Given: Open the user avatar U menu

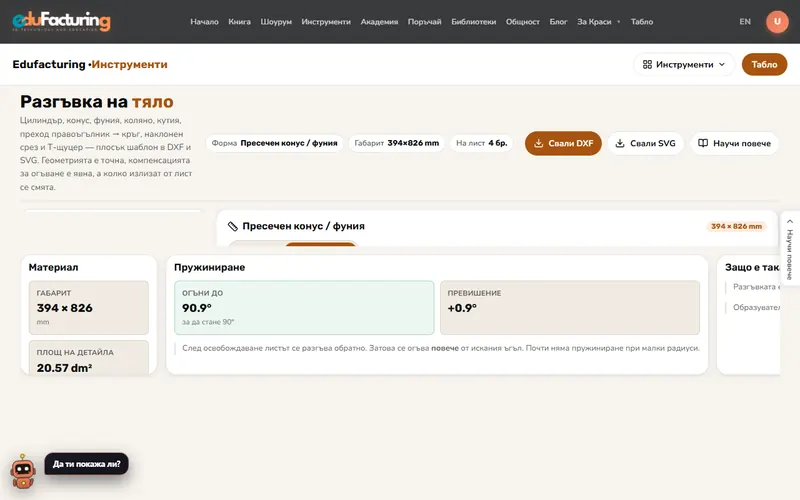Looking at the screenshot, I should point(777,21).
